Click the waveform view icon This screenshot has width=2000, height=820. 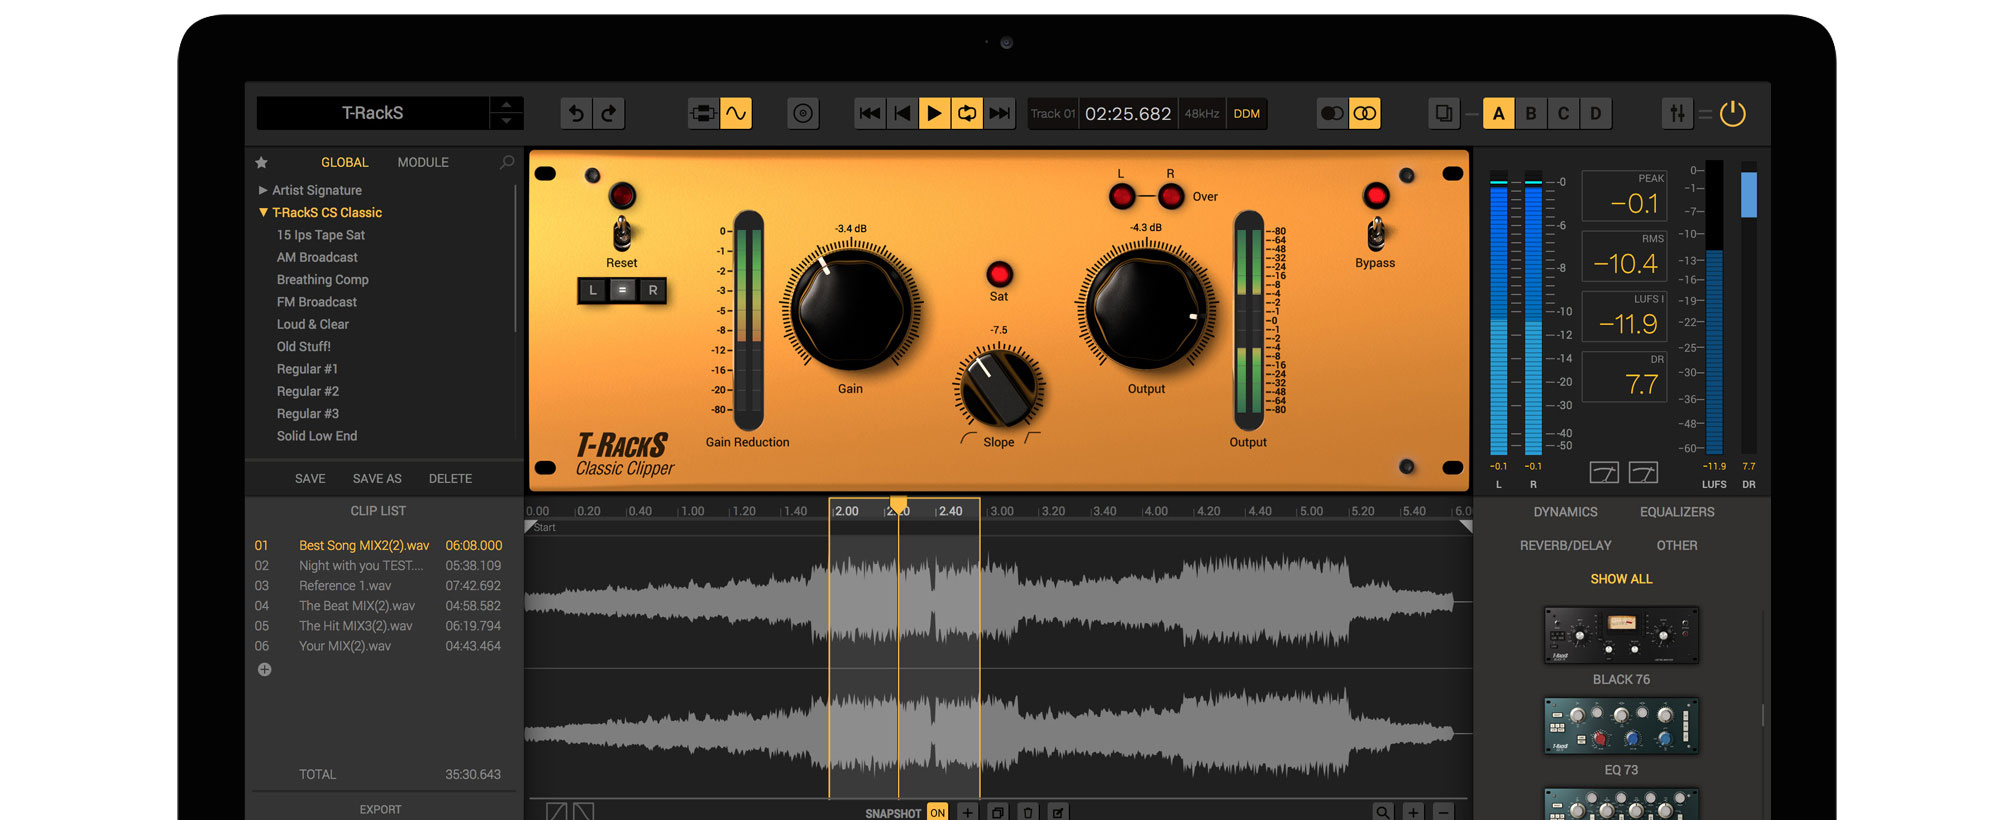(x=736, y=114)
